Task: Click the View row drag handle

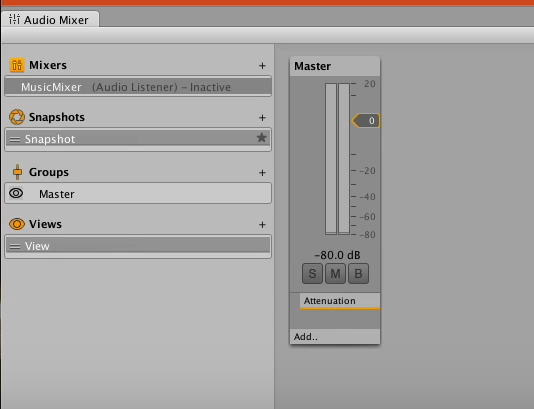Action: pos(15,246)
